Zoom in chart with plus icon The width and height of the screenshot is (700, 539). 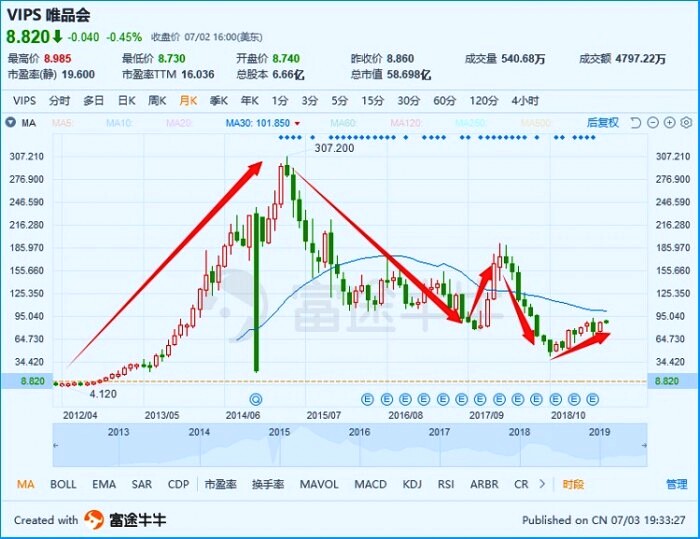(x=669, y=122)
